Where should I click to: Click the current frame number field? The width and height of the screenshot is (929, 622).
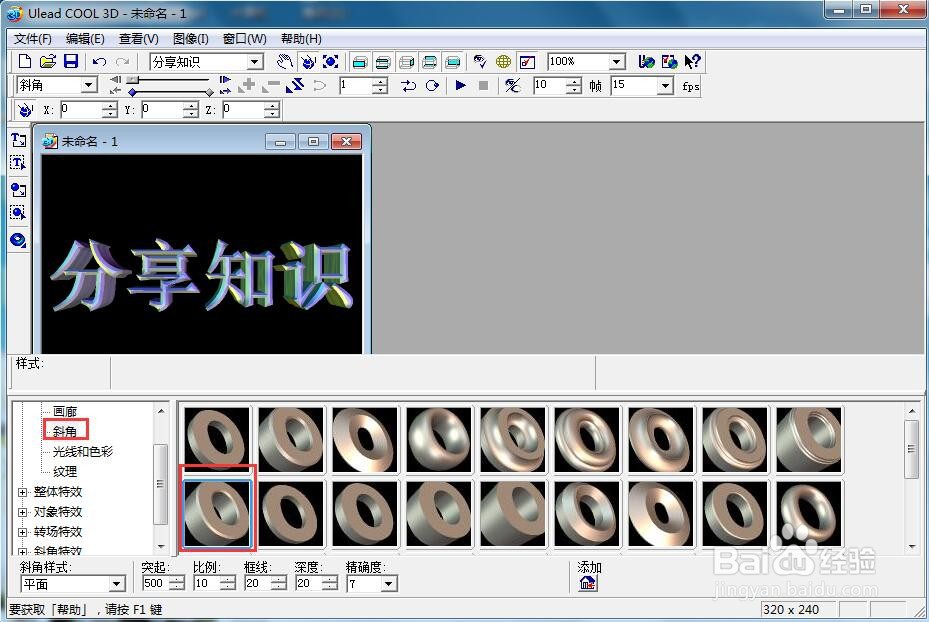(356, 85)
